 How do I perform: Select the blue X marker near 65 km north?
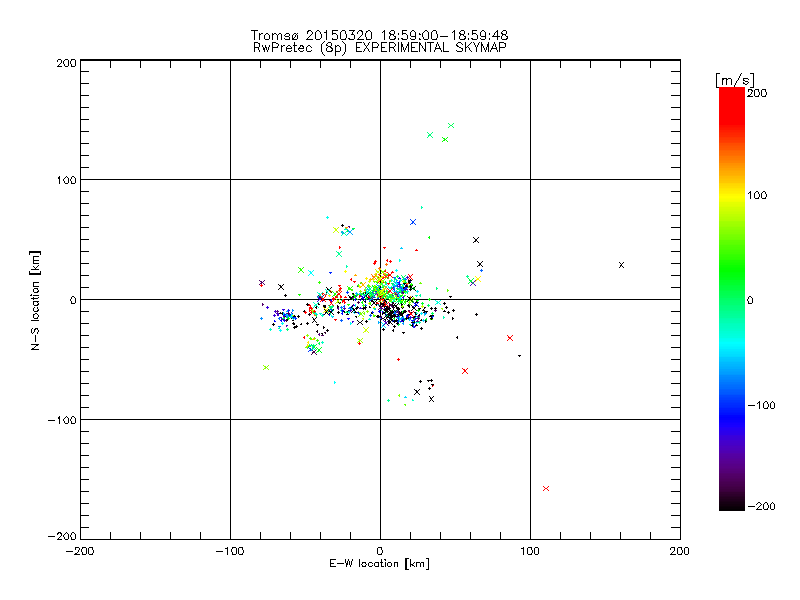coord(413,222)
